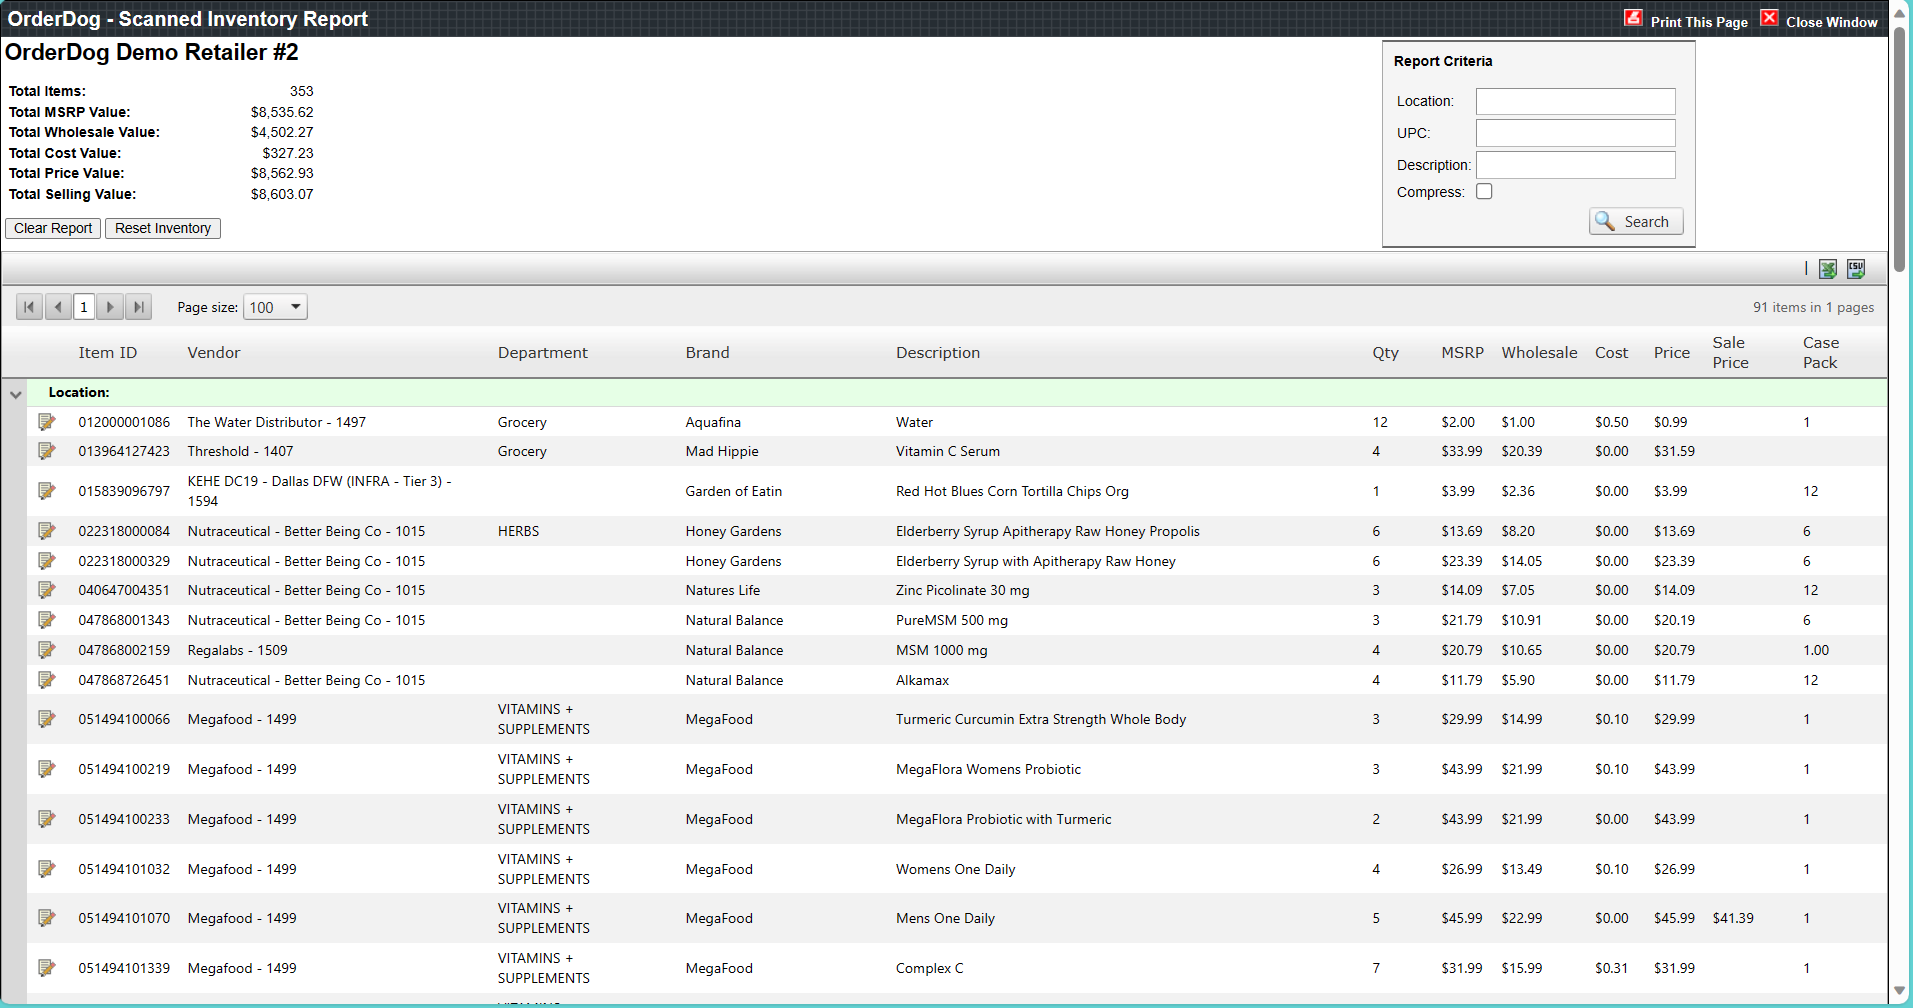
Task: Sort by Item ID column
Action: [x=108, y=353]
